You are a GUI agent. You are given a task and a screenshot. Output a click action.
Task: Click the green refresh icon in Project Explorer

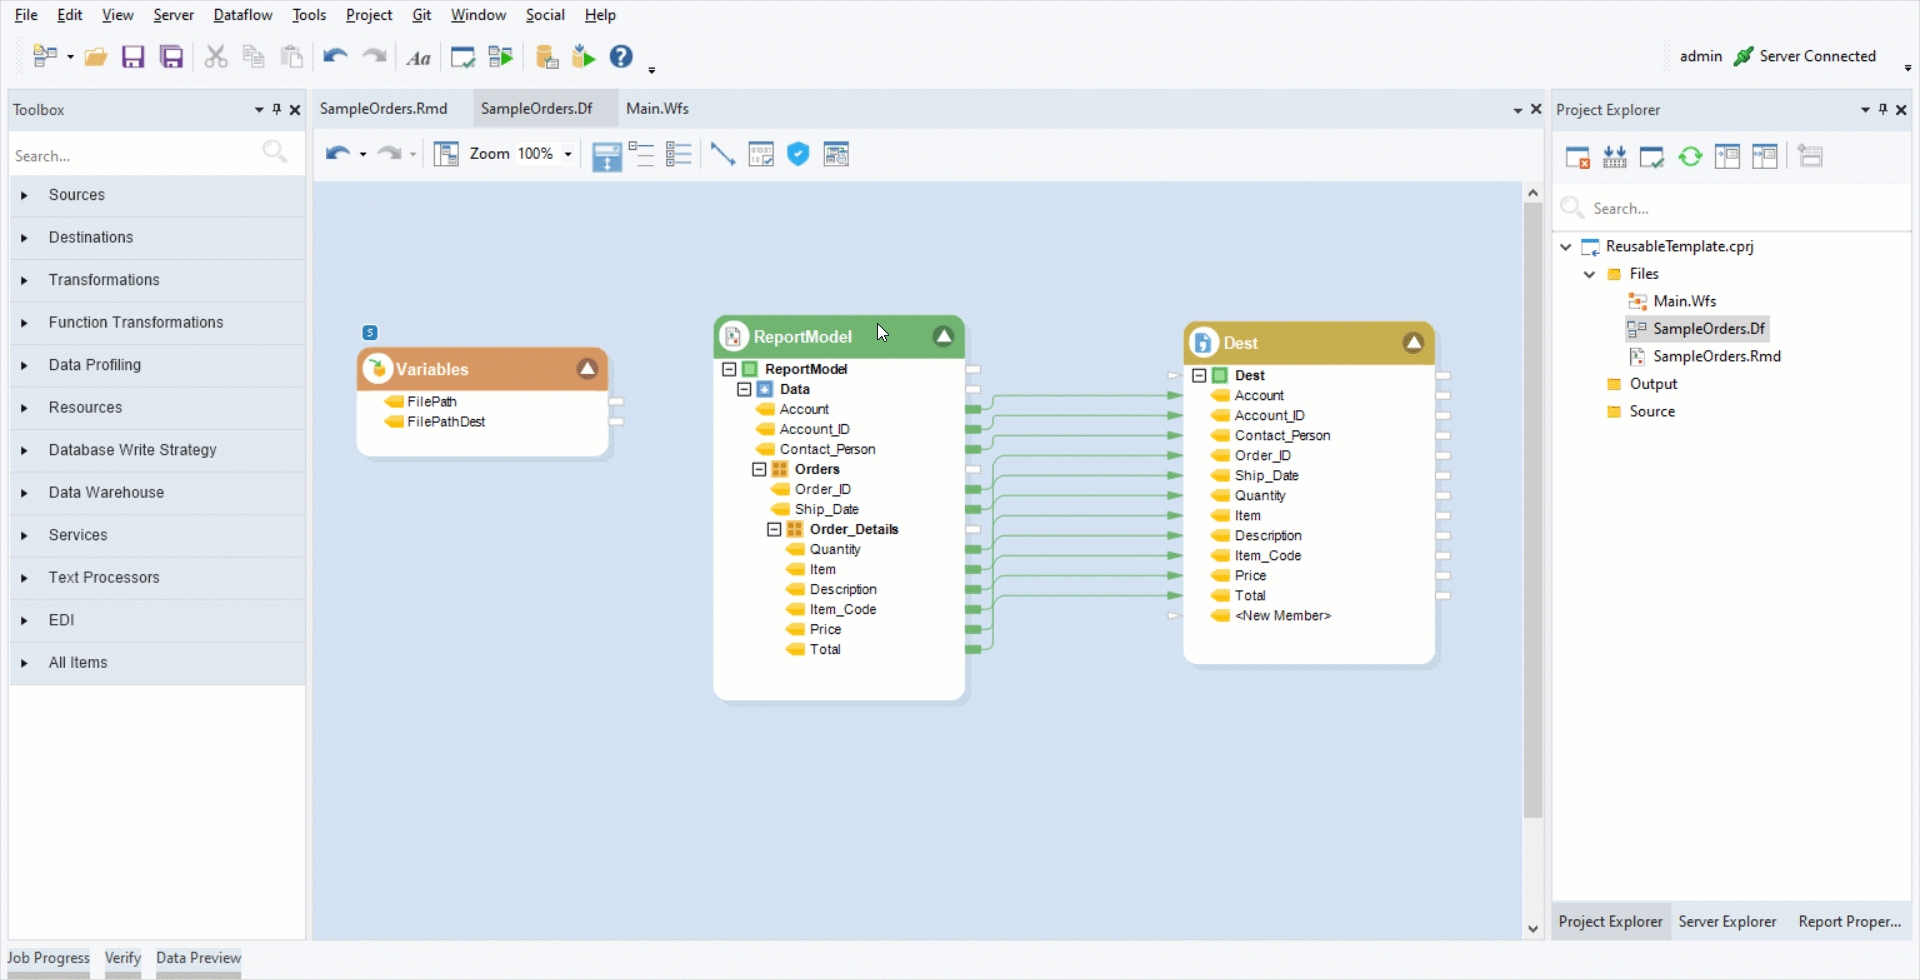pyautogui.click(x=1690, y=157)
